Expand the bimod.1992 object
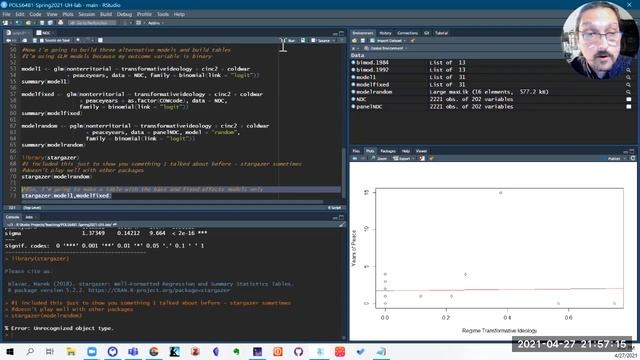The width and height of the screenshot is (640, 360). 353,70
